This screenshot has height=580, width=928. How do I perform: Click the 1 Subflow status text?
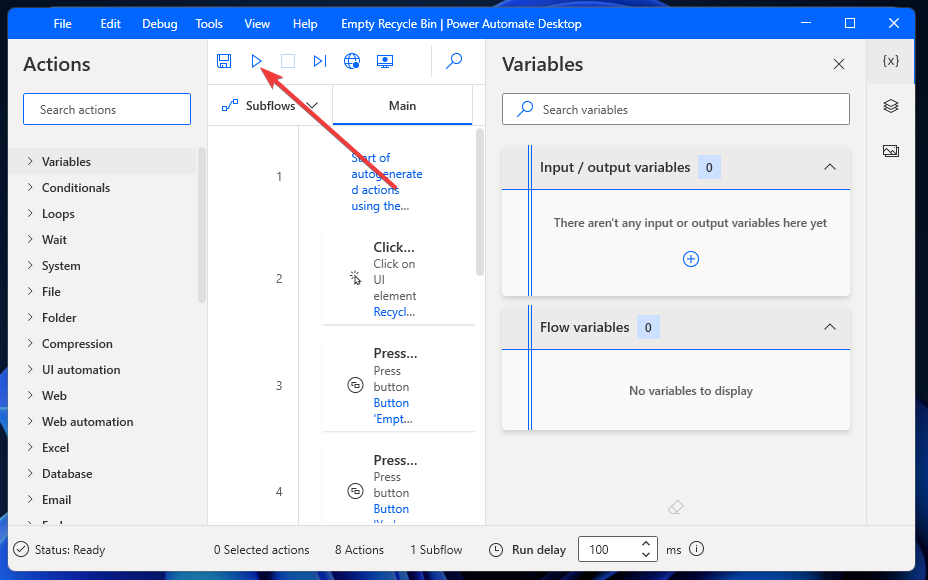coord(436,550)
